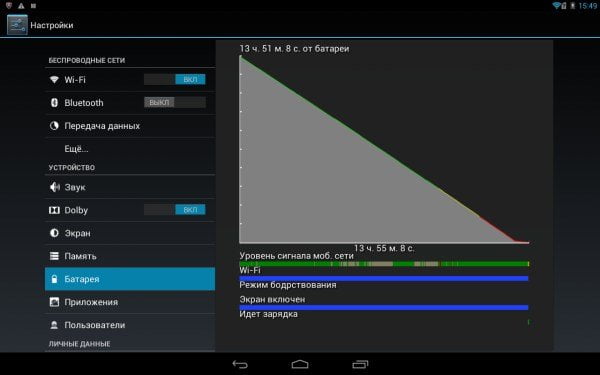600x375 pixels.
Task: Tap the blue Wi-Fi activity bar
Action: pos(384,279)
